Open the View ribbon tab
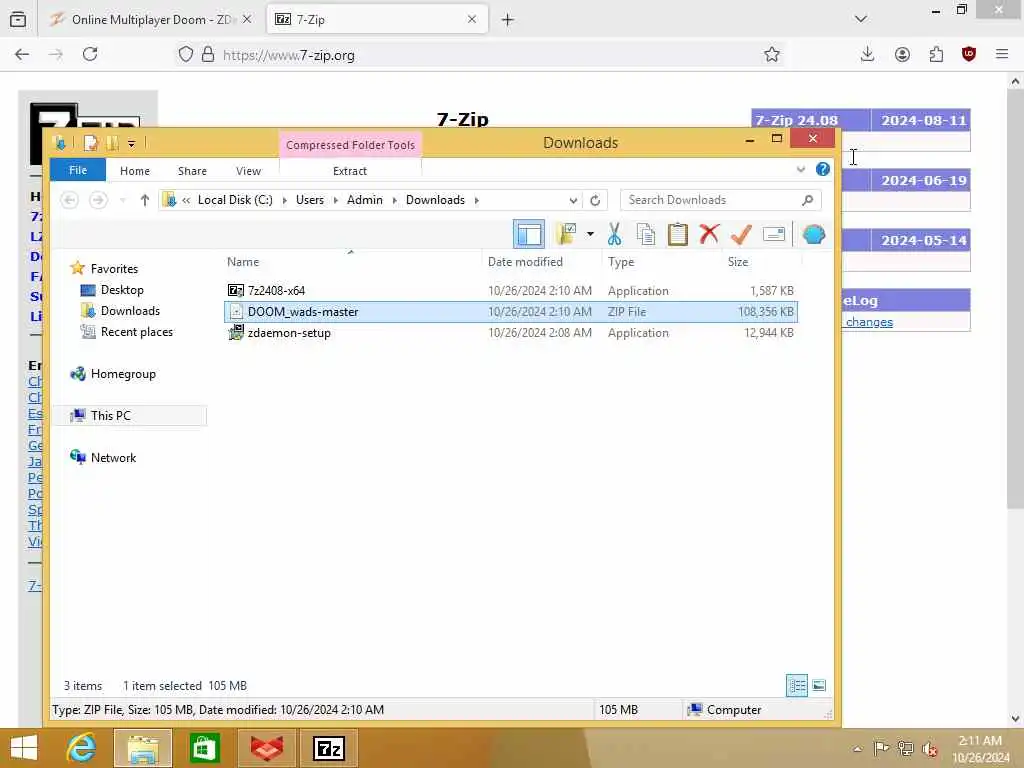 (x=248, y=170)
